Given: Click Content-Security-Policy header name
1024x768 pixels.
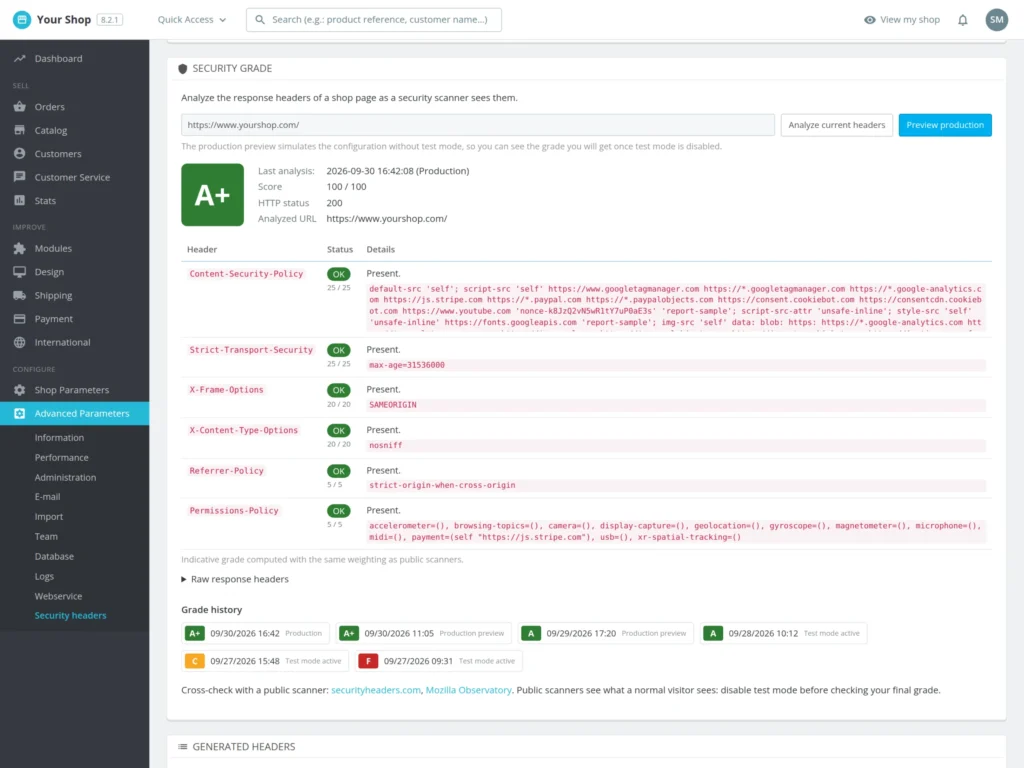Looking at the screenshot, I should tap(246, 274).
